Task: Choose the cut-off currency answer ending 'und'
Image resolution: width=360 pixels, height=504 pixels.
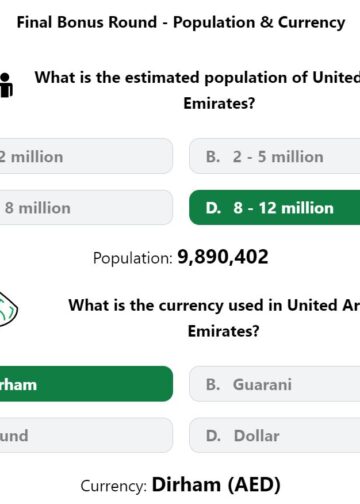Action: point(86,435)
